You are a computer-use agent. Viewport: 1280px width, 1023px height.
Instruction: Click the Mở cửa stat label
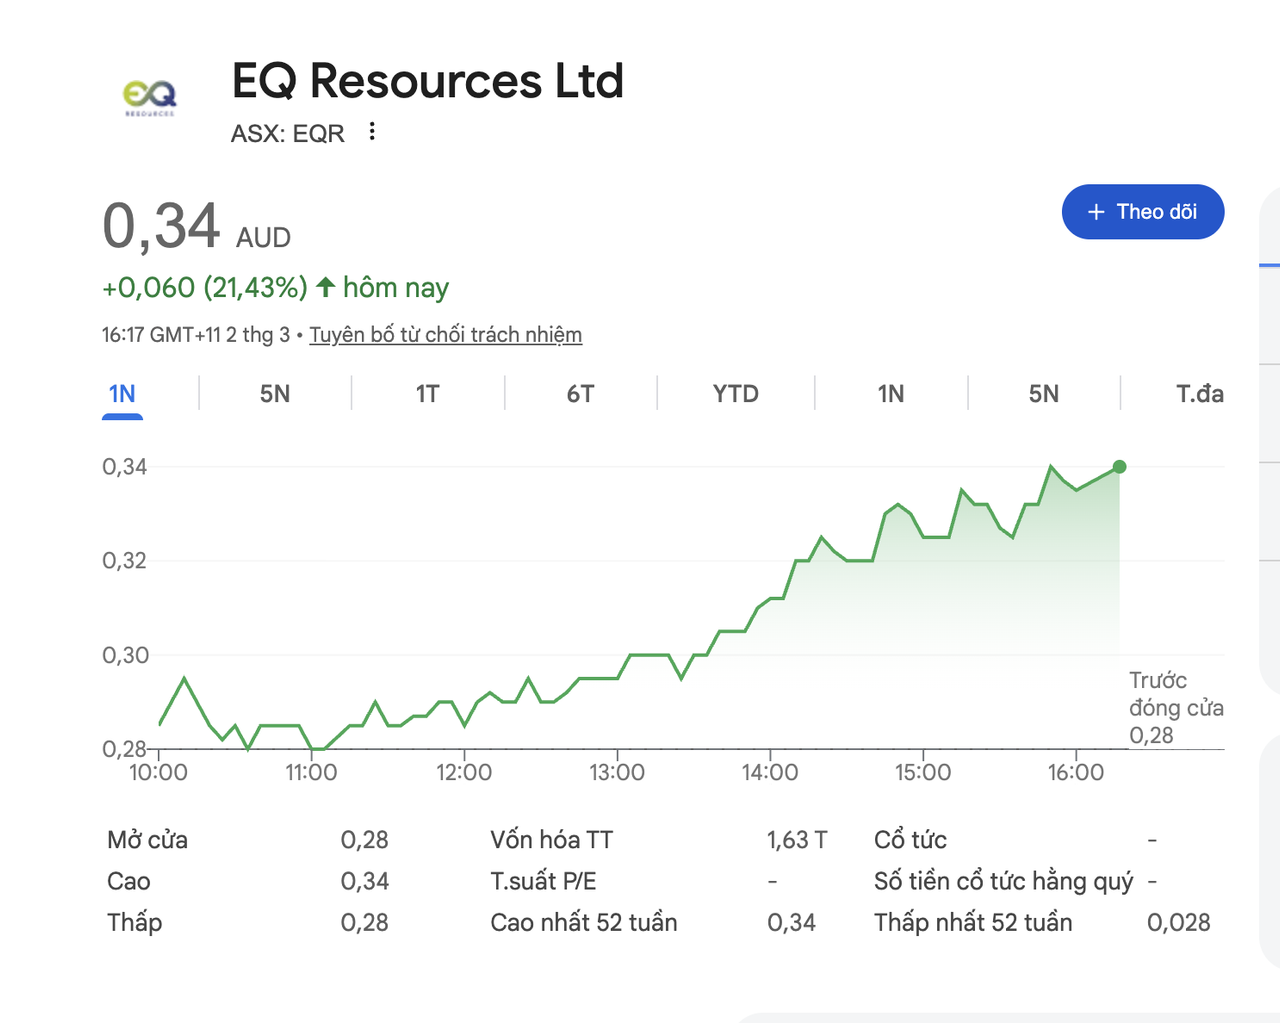147,840
